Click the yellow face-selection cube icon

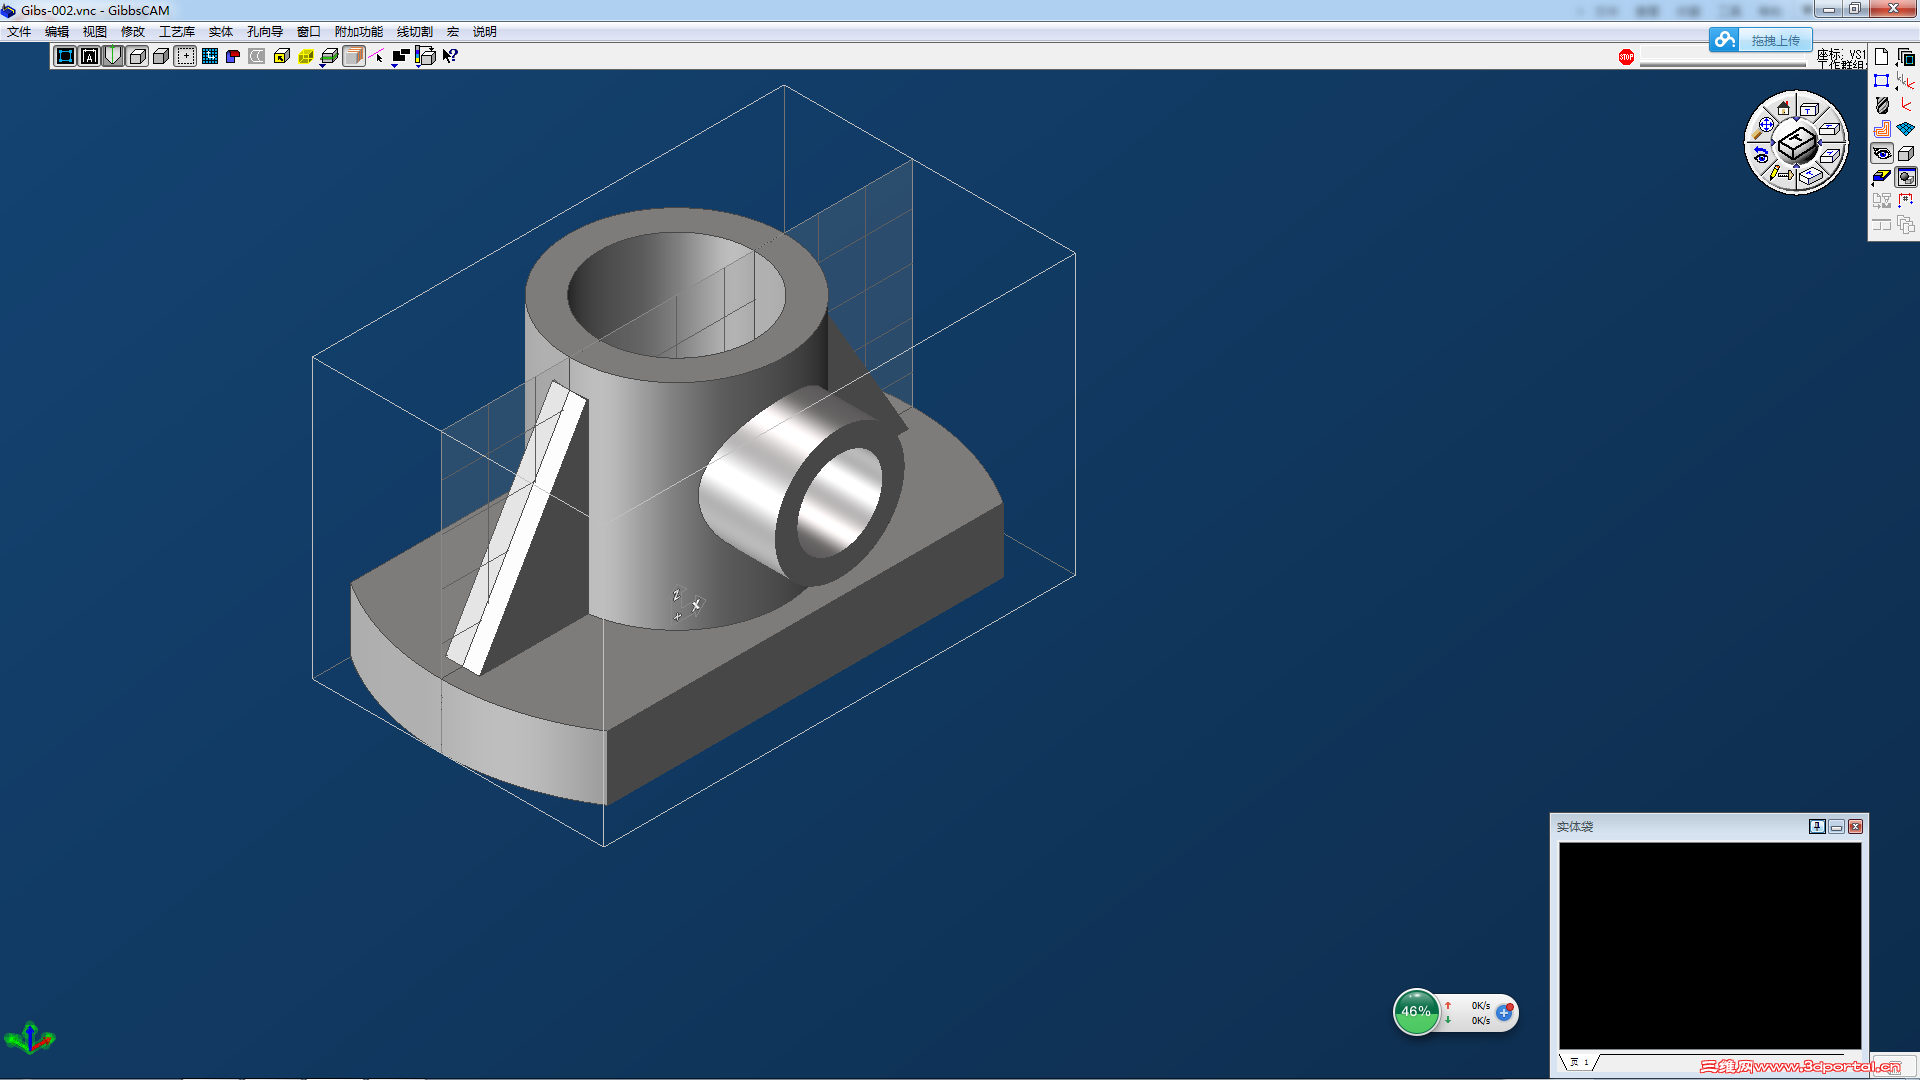coord(281,56)
